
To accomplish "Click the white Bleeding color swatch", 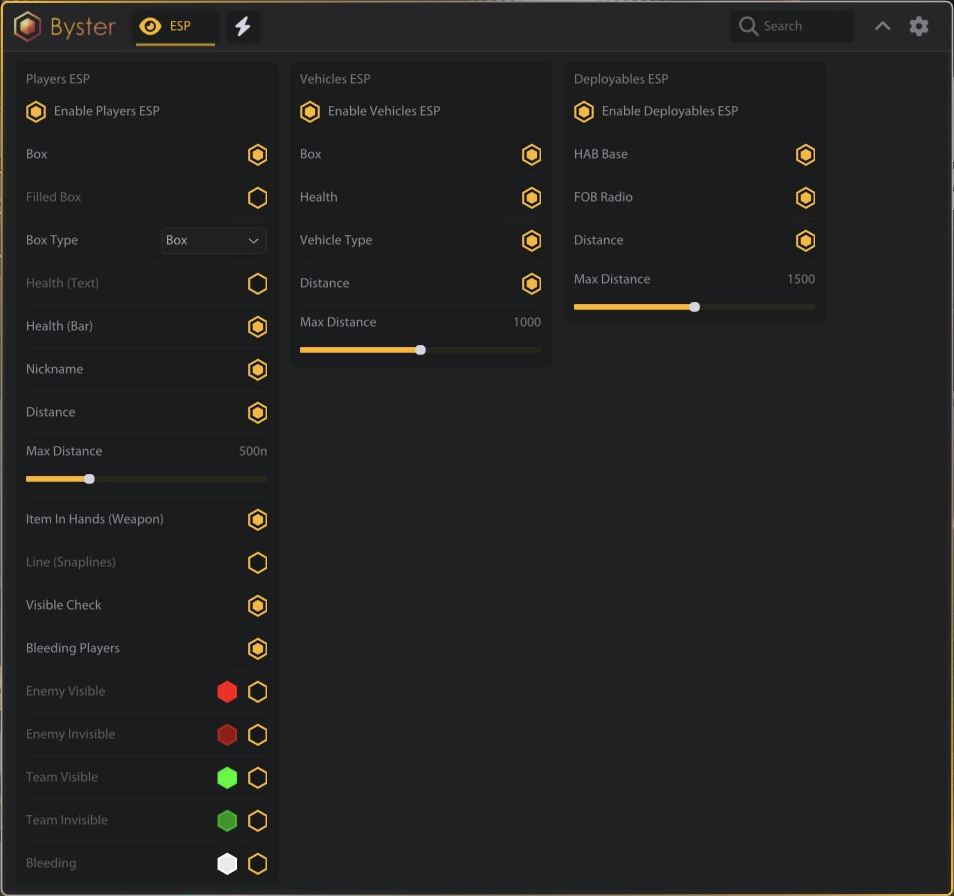I will (x=227, y=864).
